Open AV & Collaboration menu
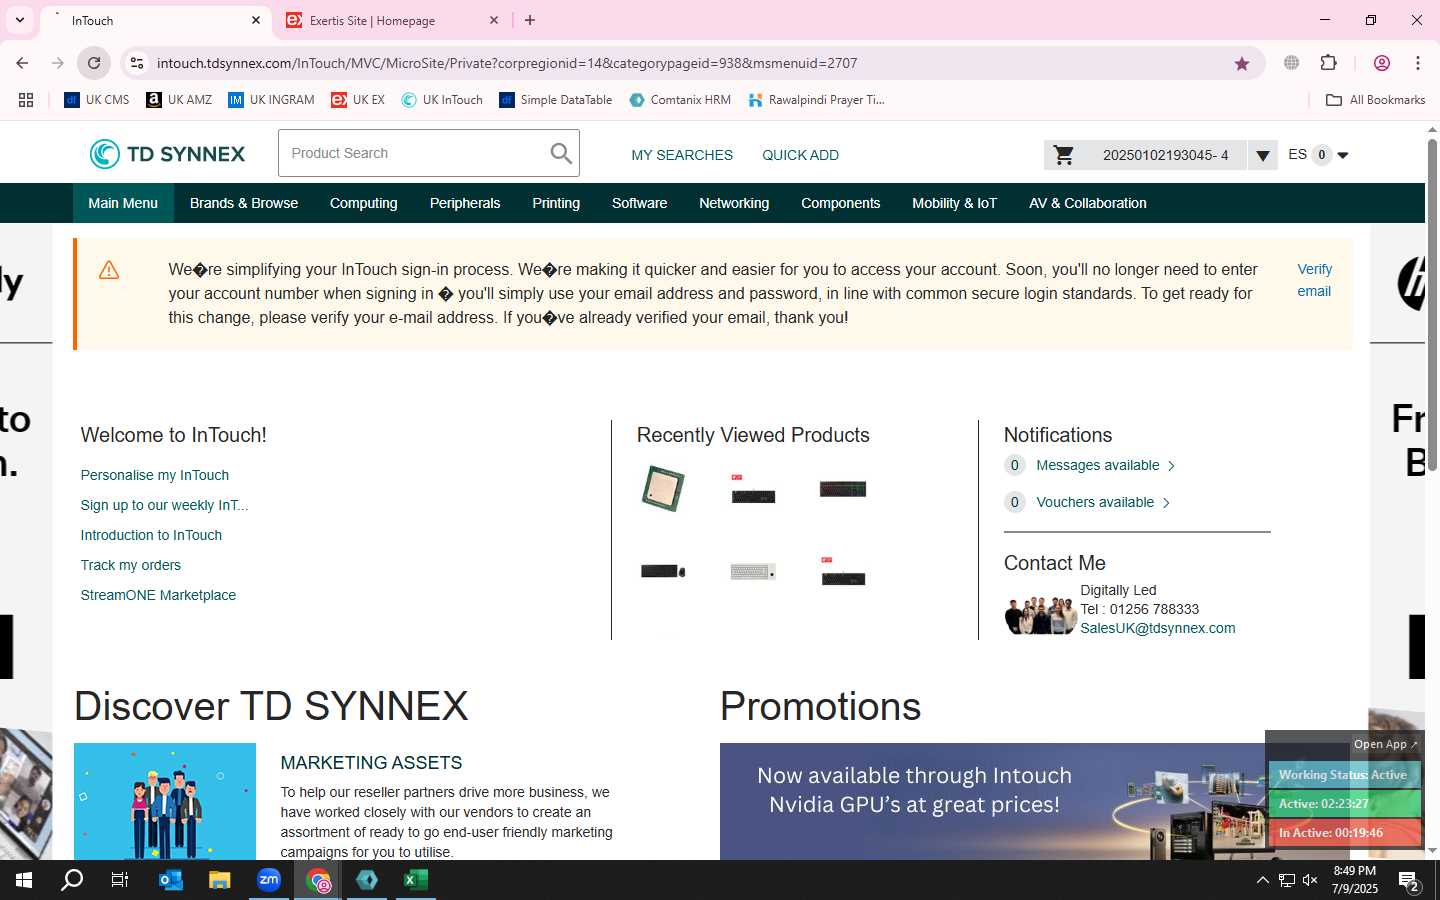The height and width of the screenshot is (900, 1440). 1088,203
